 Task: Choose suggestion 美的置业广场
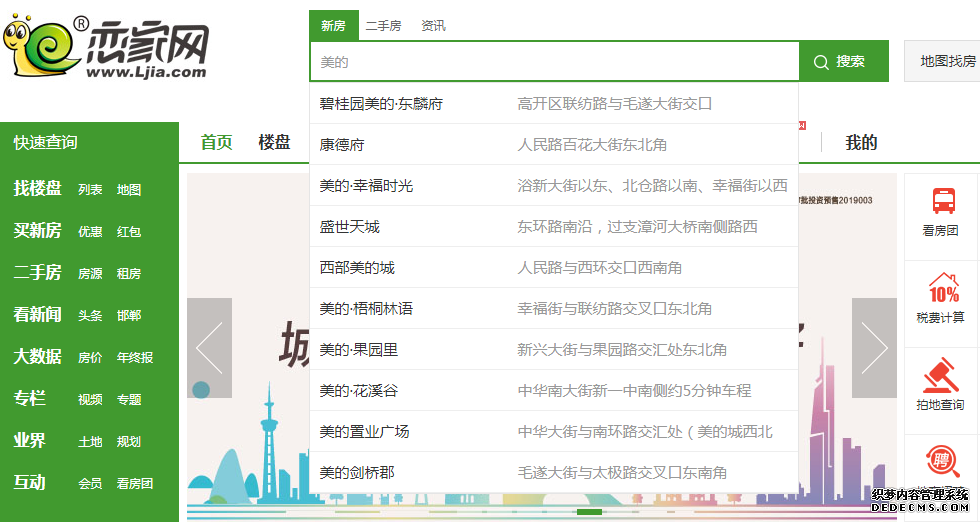coord(554,431)
